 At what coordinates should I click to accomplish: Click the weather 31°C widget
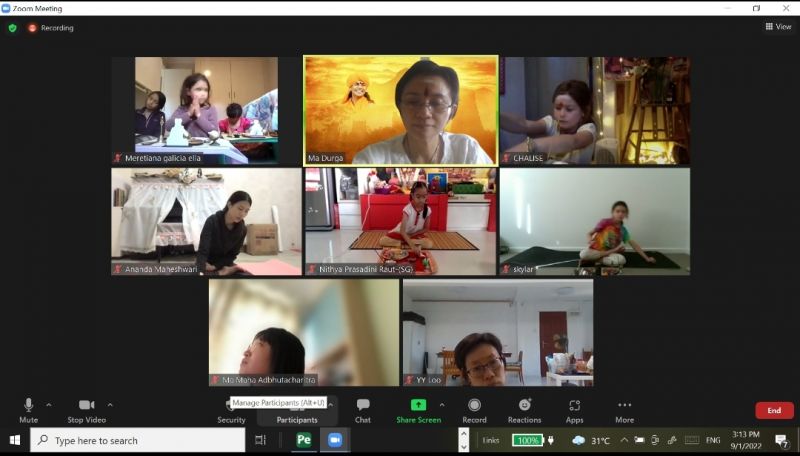(591, 440)
